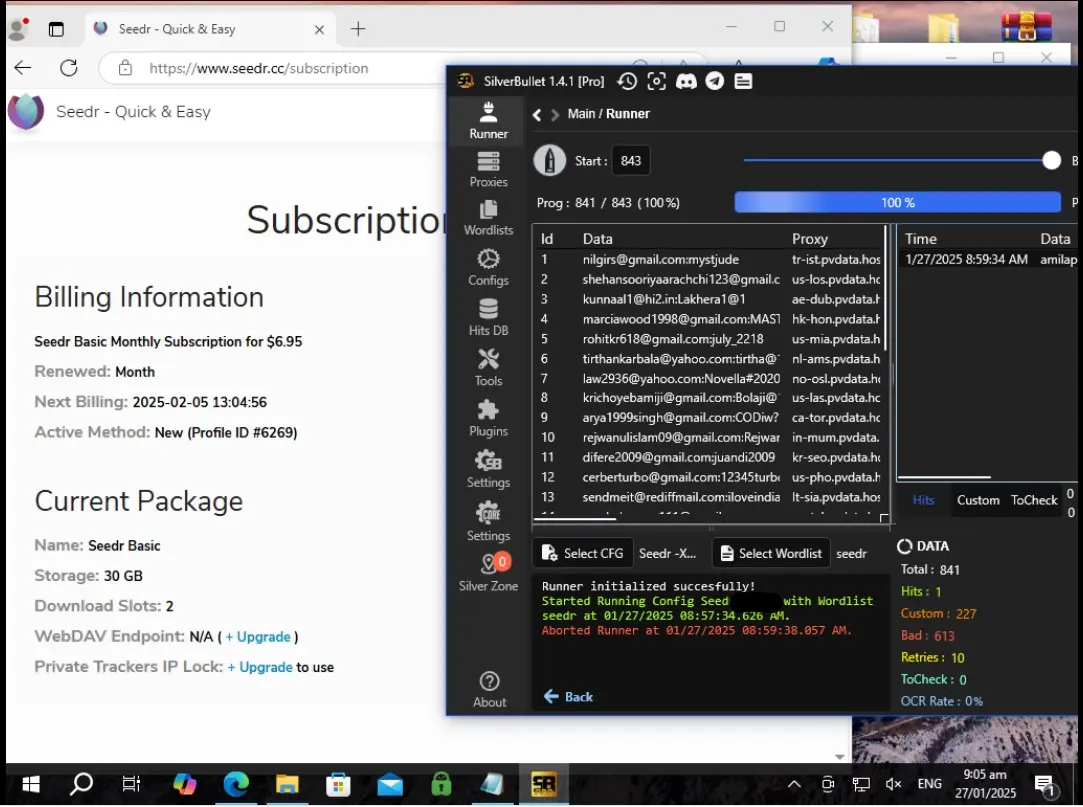The width and height of the screenshot is (1083, 807).
Task: Click the 'Bad : 613' statistic
Action: coord(928,636)
